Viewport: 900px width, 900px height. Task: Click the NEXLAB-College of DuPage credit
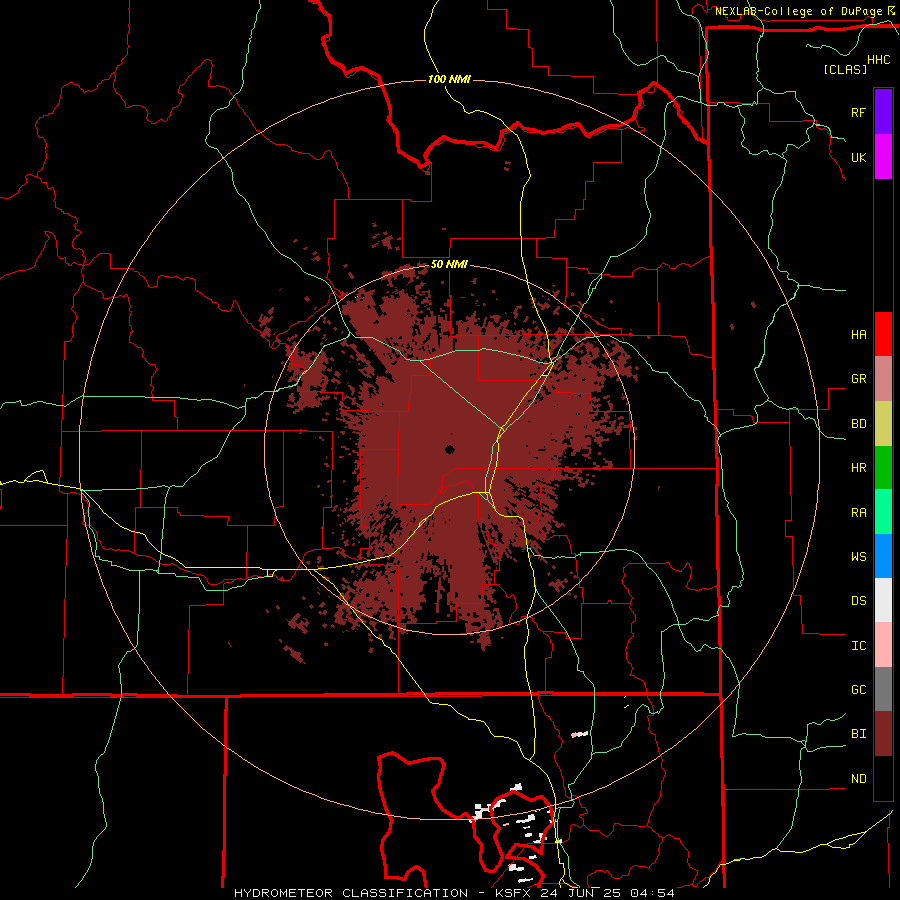tap(798, 11)
